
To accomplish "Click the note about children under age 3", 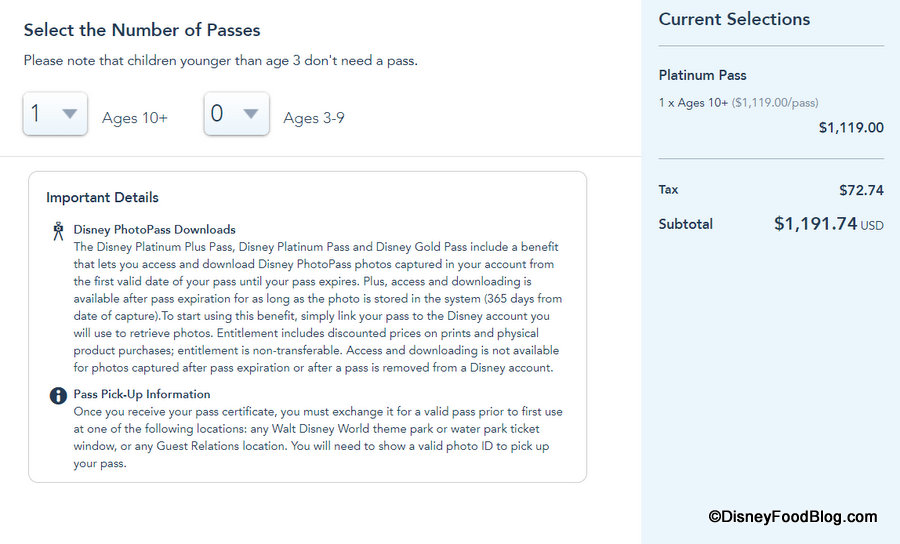I will (220, 61).
